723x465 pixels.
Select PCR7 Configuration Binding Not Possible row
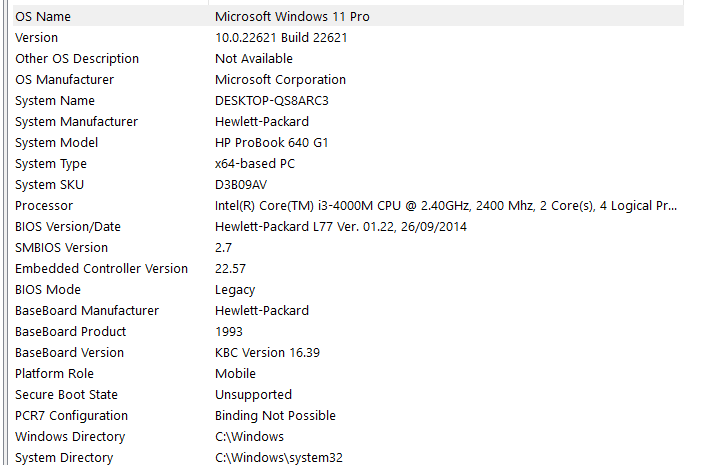pyautogui.click(x=275, y=416)
